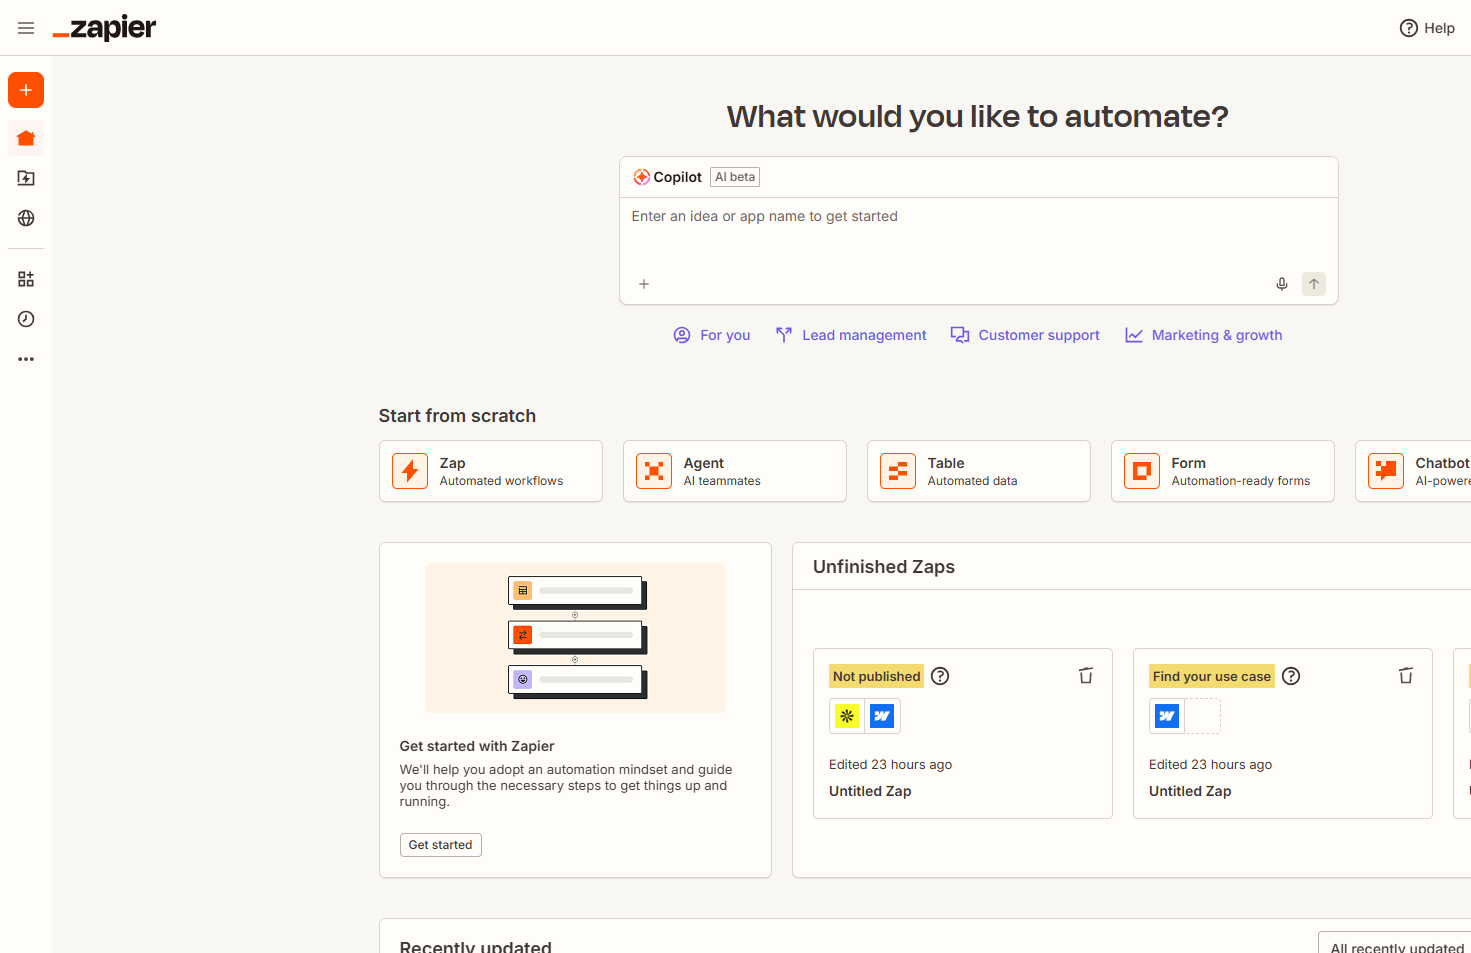Open the globe icon in sidebar

(26, 218)
